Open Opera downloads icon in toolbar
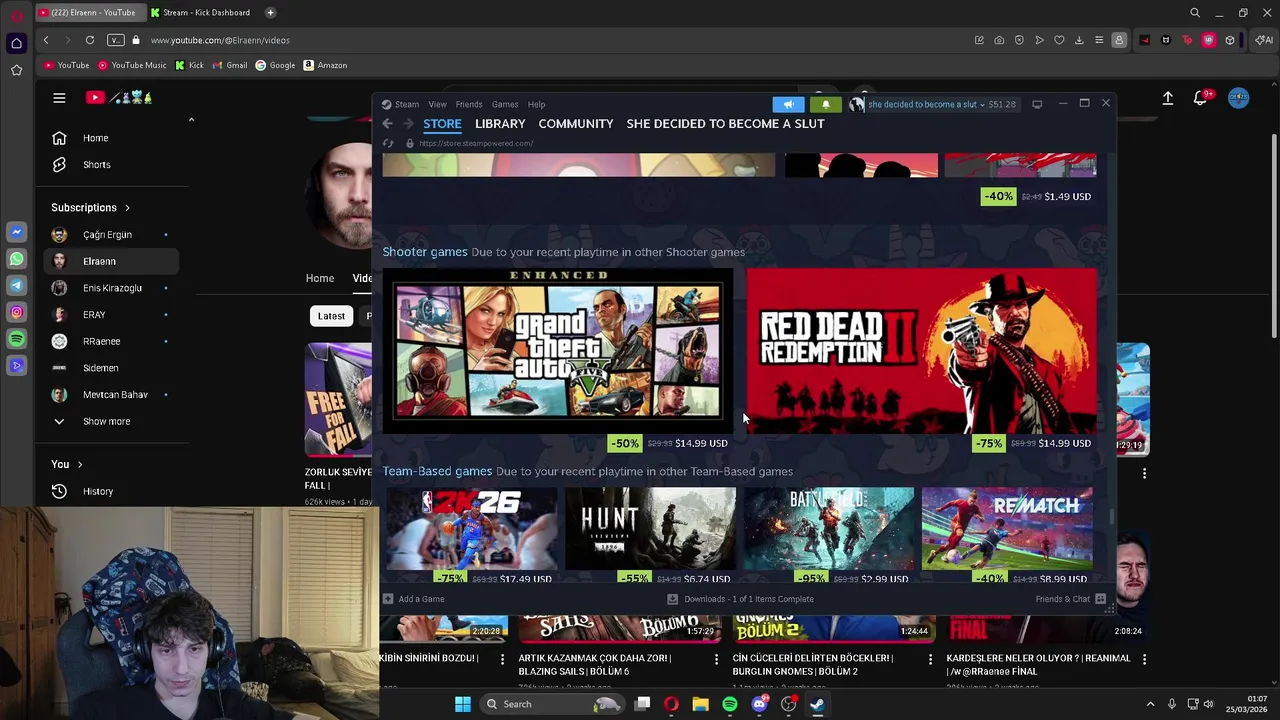This screenshot has width=1280, height=720. pyautogui.click(x=1079, y=40)
